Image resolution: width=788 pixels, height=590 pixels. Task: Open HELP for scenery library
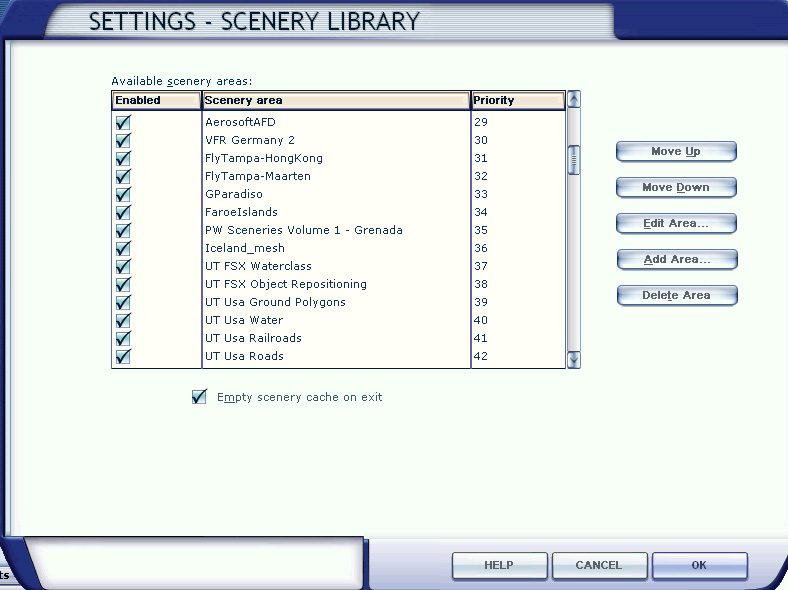[498, 566]
